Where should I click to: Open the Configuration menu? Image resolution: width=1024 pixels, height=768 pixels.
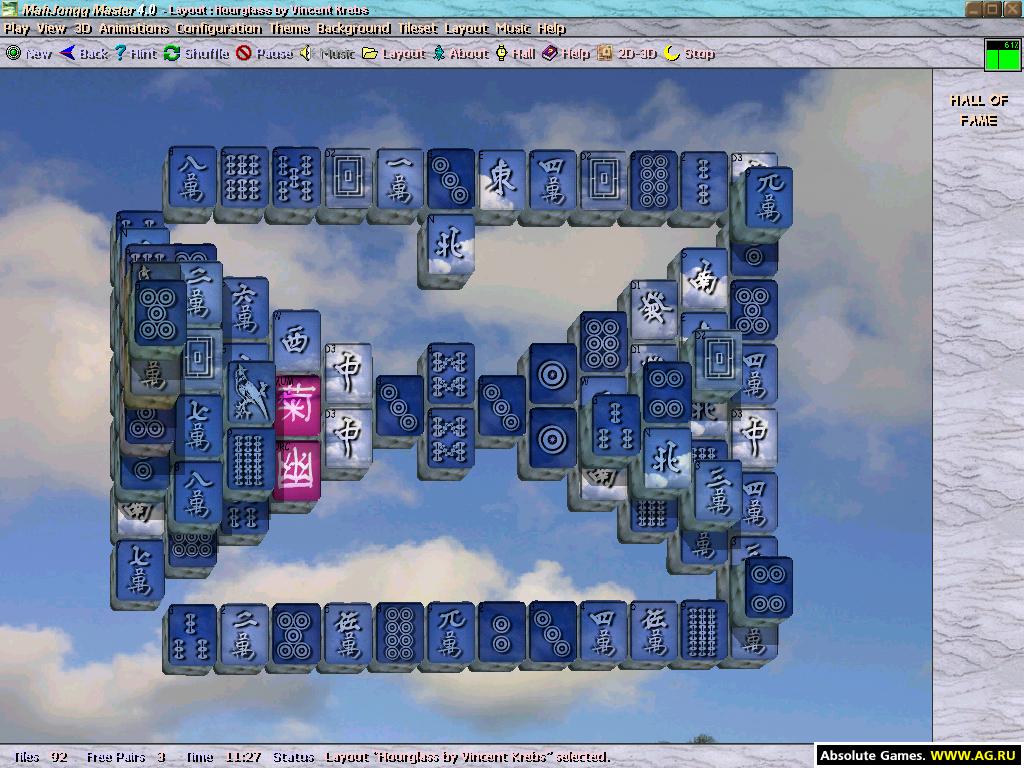pyautogui.click(x=219, y=29)
